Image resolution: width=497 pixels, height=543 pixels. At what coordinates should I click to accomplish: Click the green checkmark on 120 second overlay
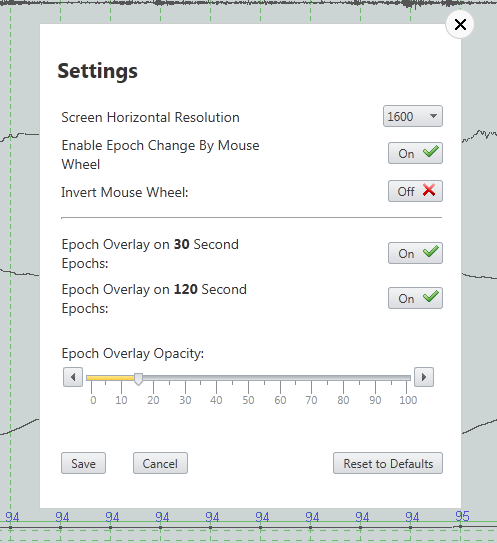pyautogui.click(x=431, y=296)
